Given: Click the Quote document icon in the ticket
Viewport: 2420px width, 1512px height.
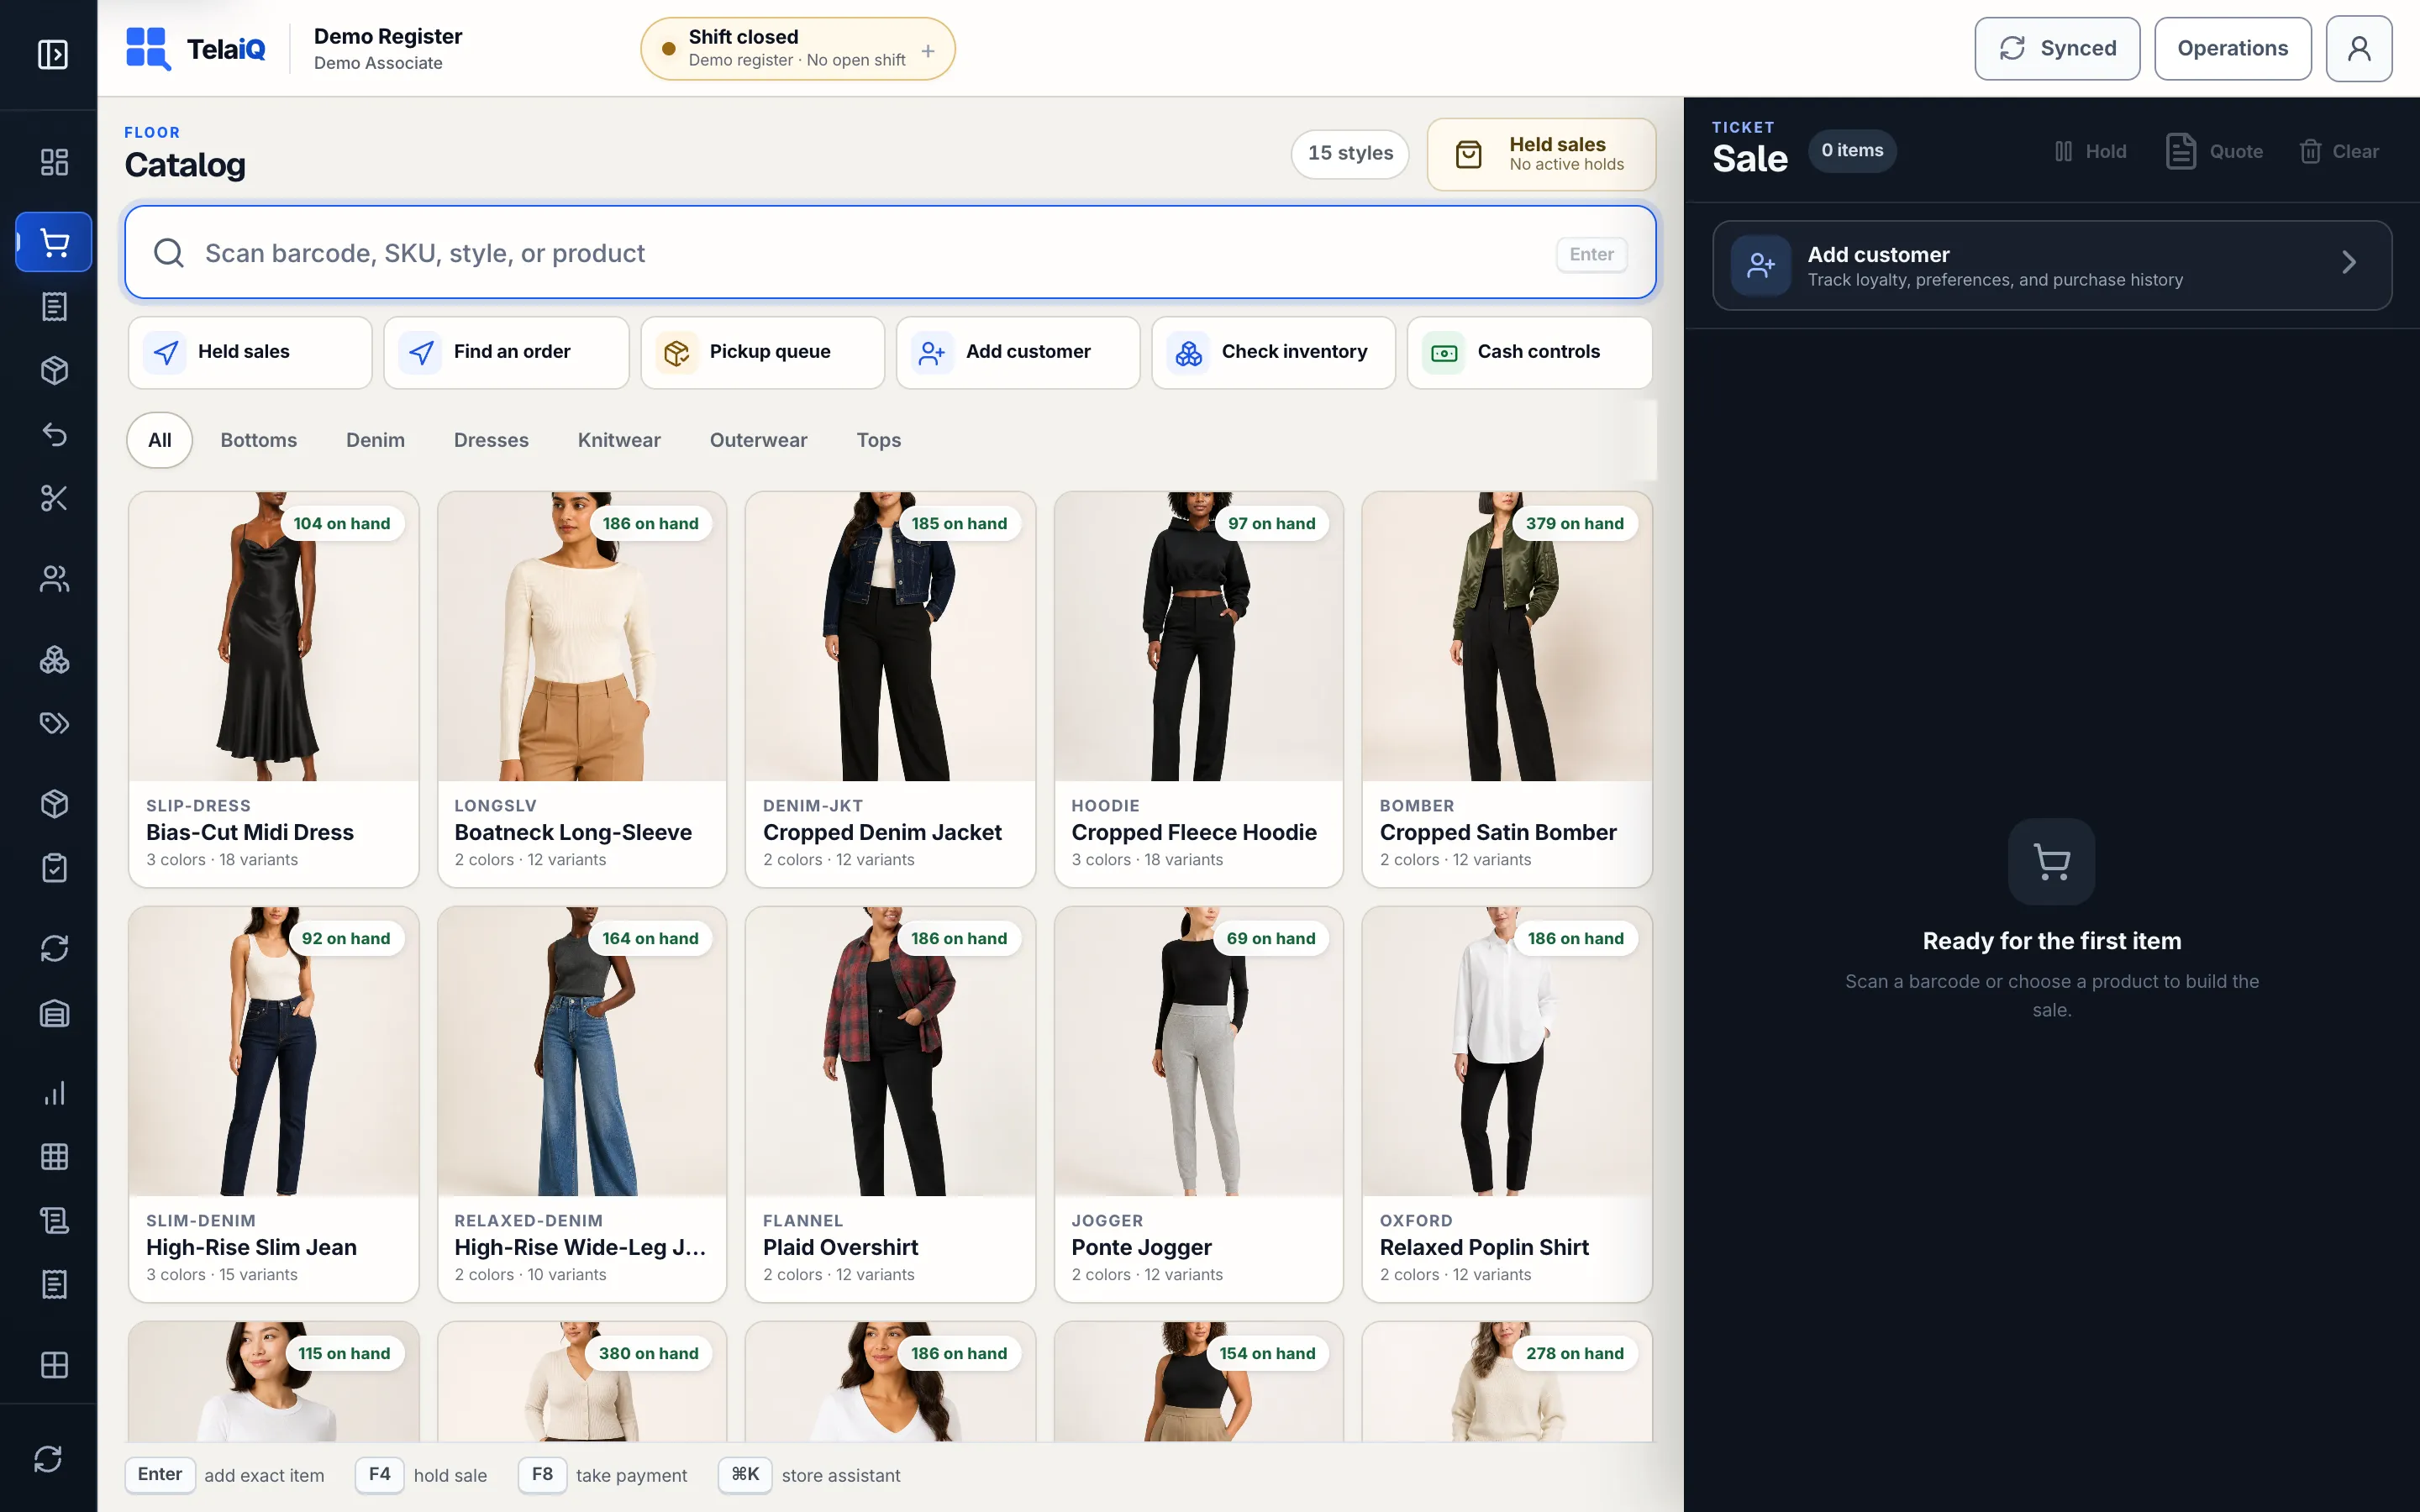Looking at the screenshot, I should (2181, 151).
